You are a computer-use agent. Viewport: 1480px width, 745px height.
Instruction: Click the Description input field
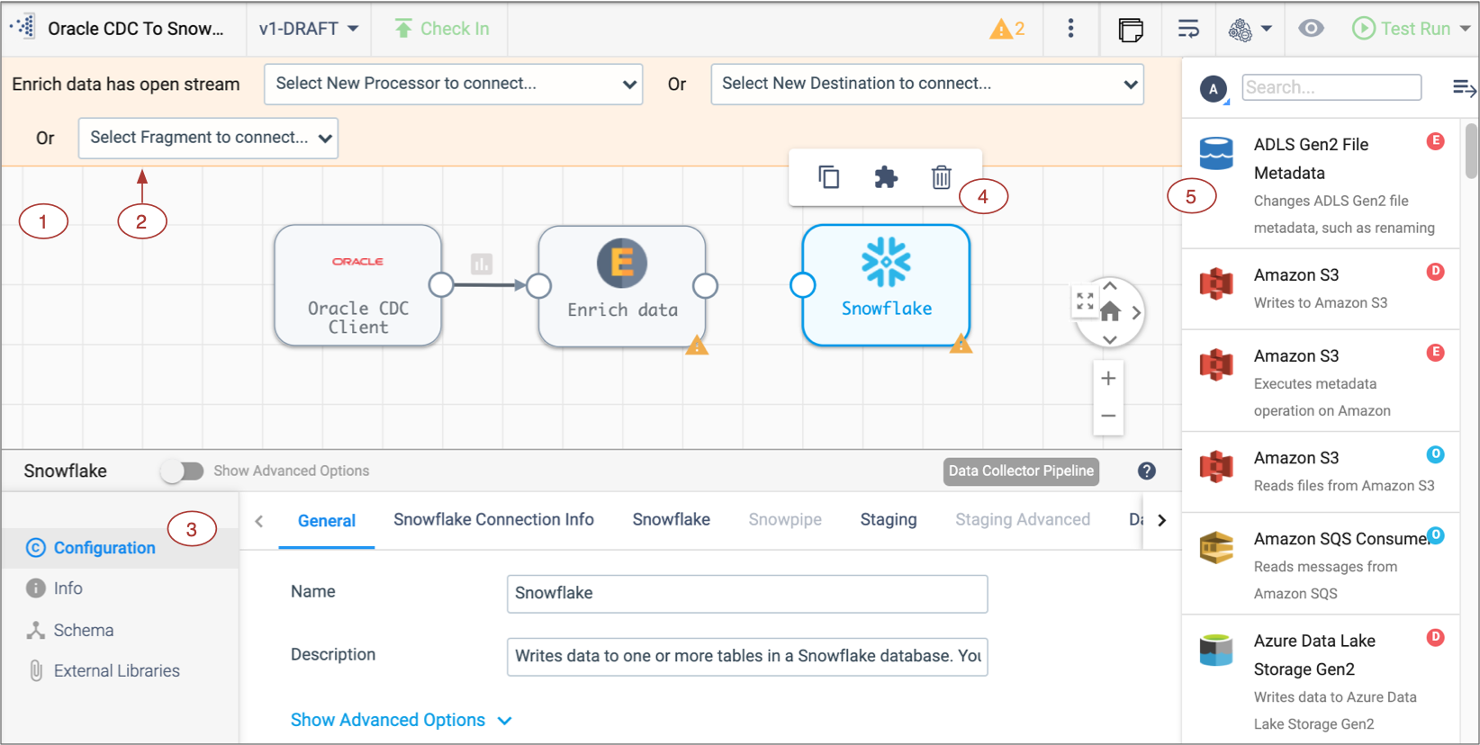747,657
